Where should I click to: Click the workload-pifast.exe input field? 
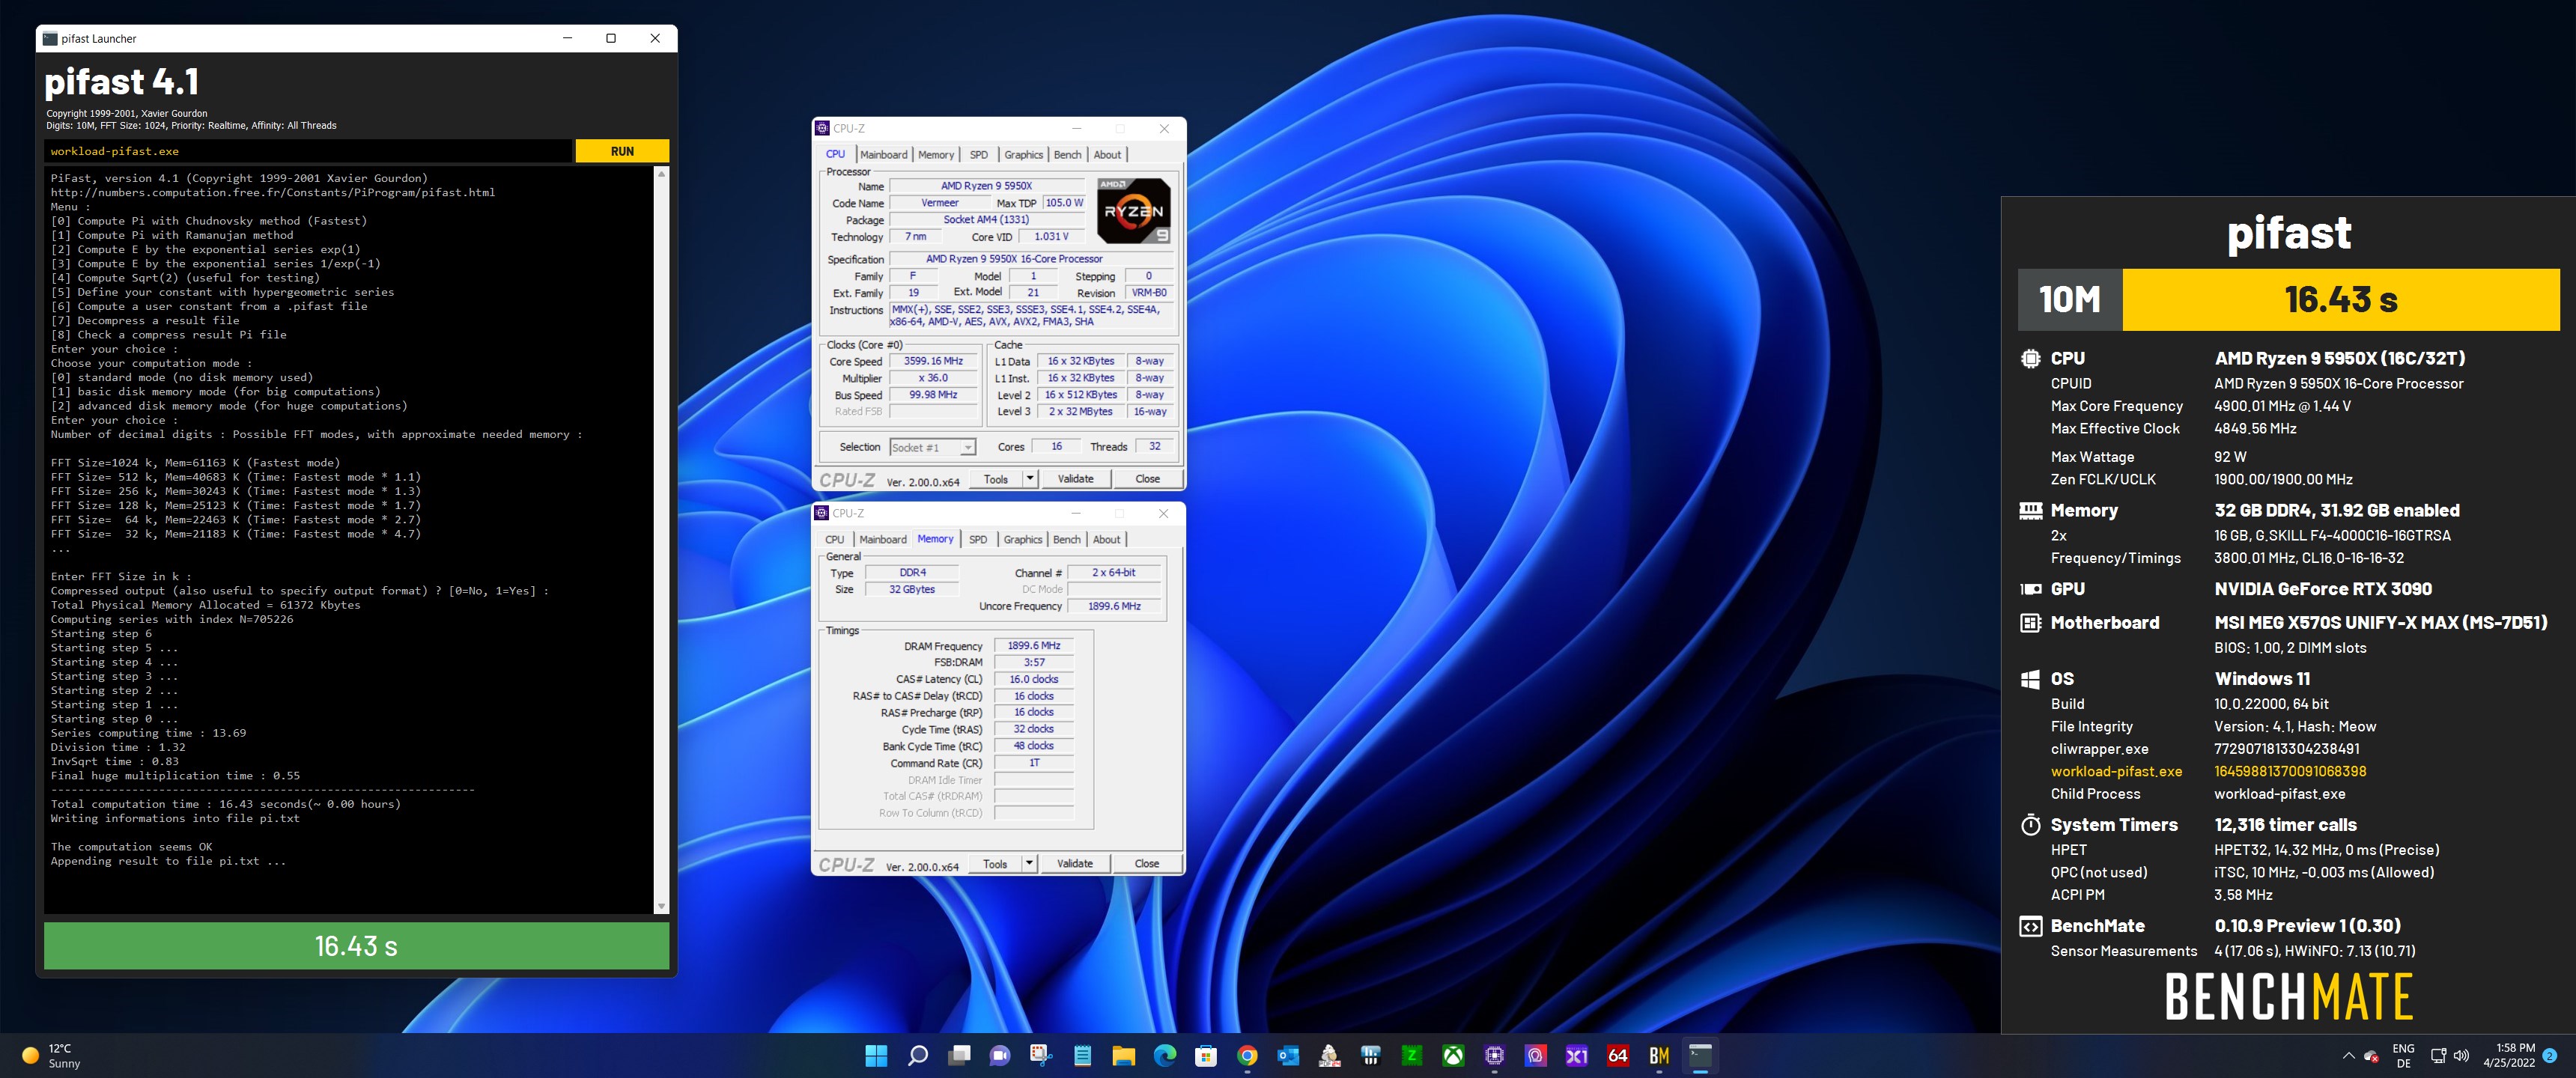click(308, 151)
